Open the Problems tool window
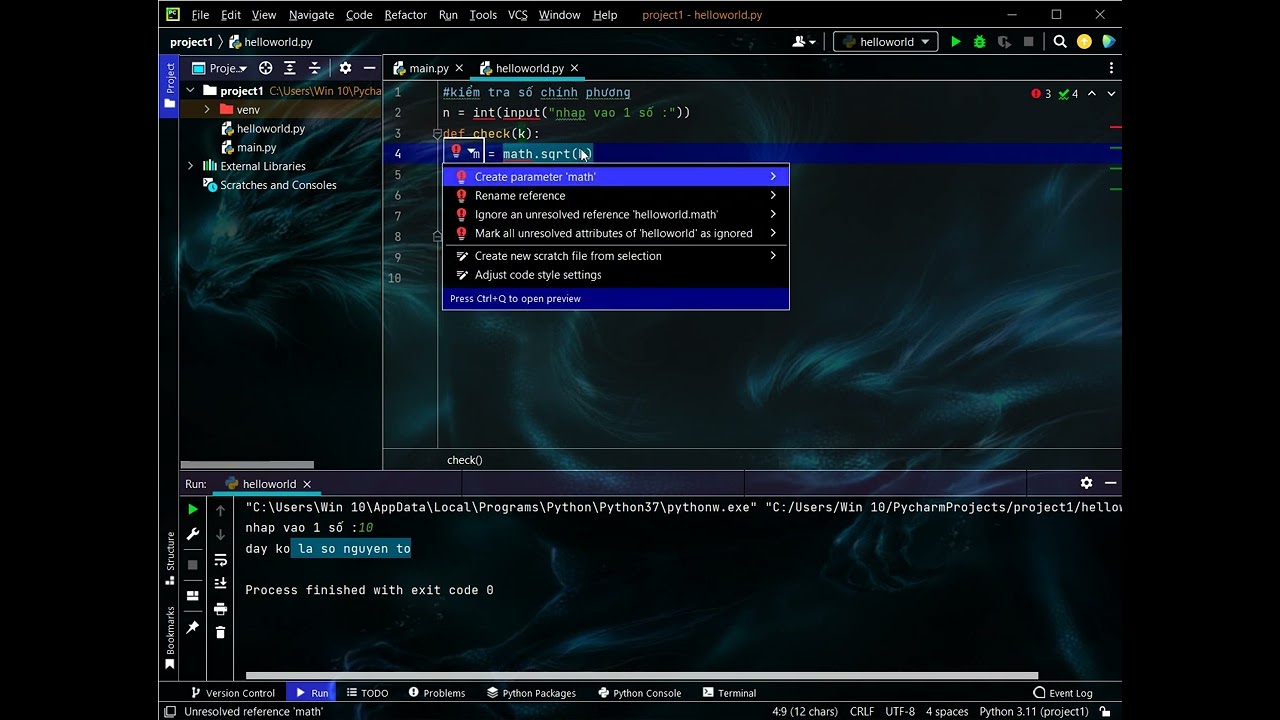Screen dimensions: 1280x720 437,693
